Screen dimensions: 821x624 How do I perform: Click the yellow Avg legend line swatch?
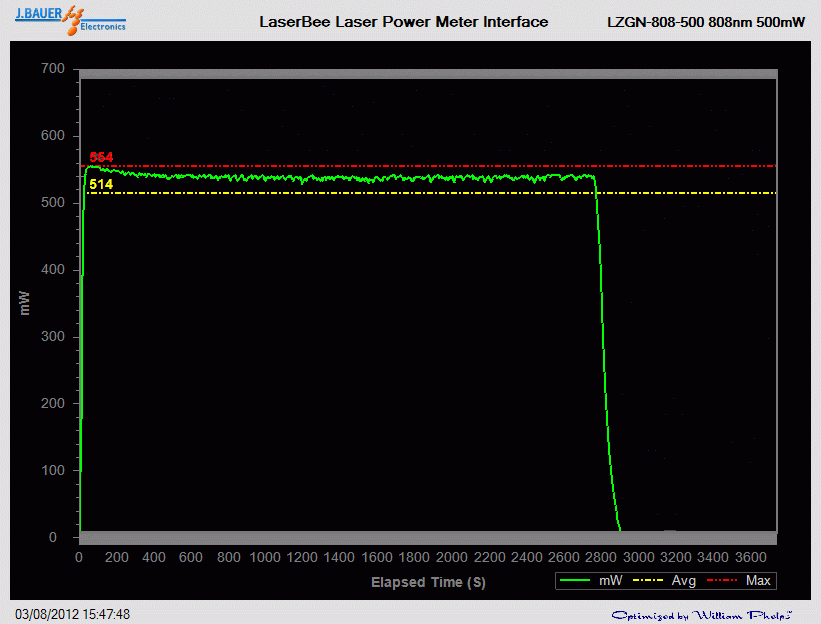tap(650, 580)
